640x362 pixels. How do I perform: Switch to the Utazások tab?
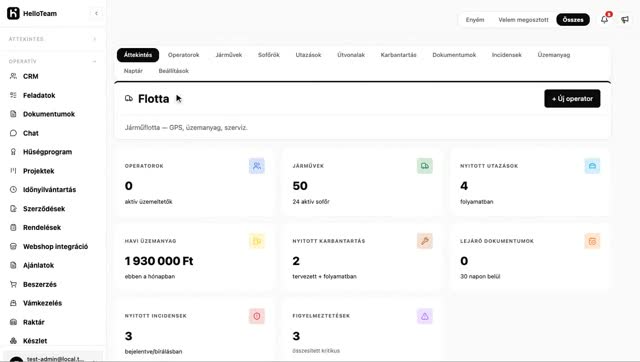pyautogui.click(x=308, y=55)
